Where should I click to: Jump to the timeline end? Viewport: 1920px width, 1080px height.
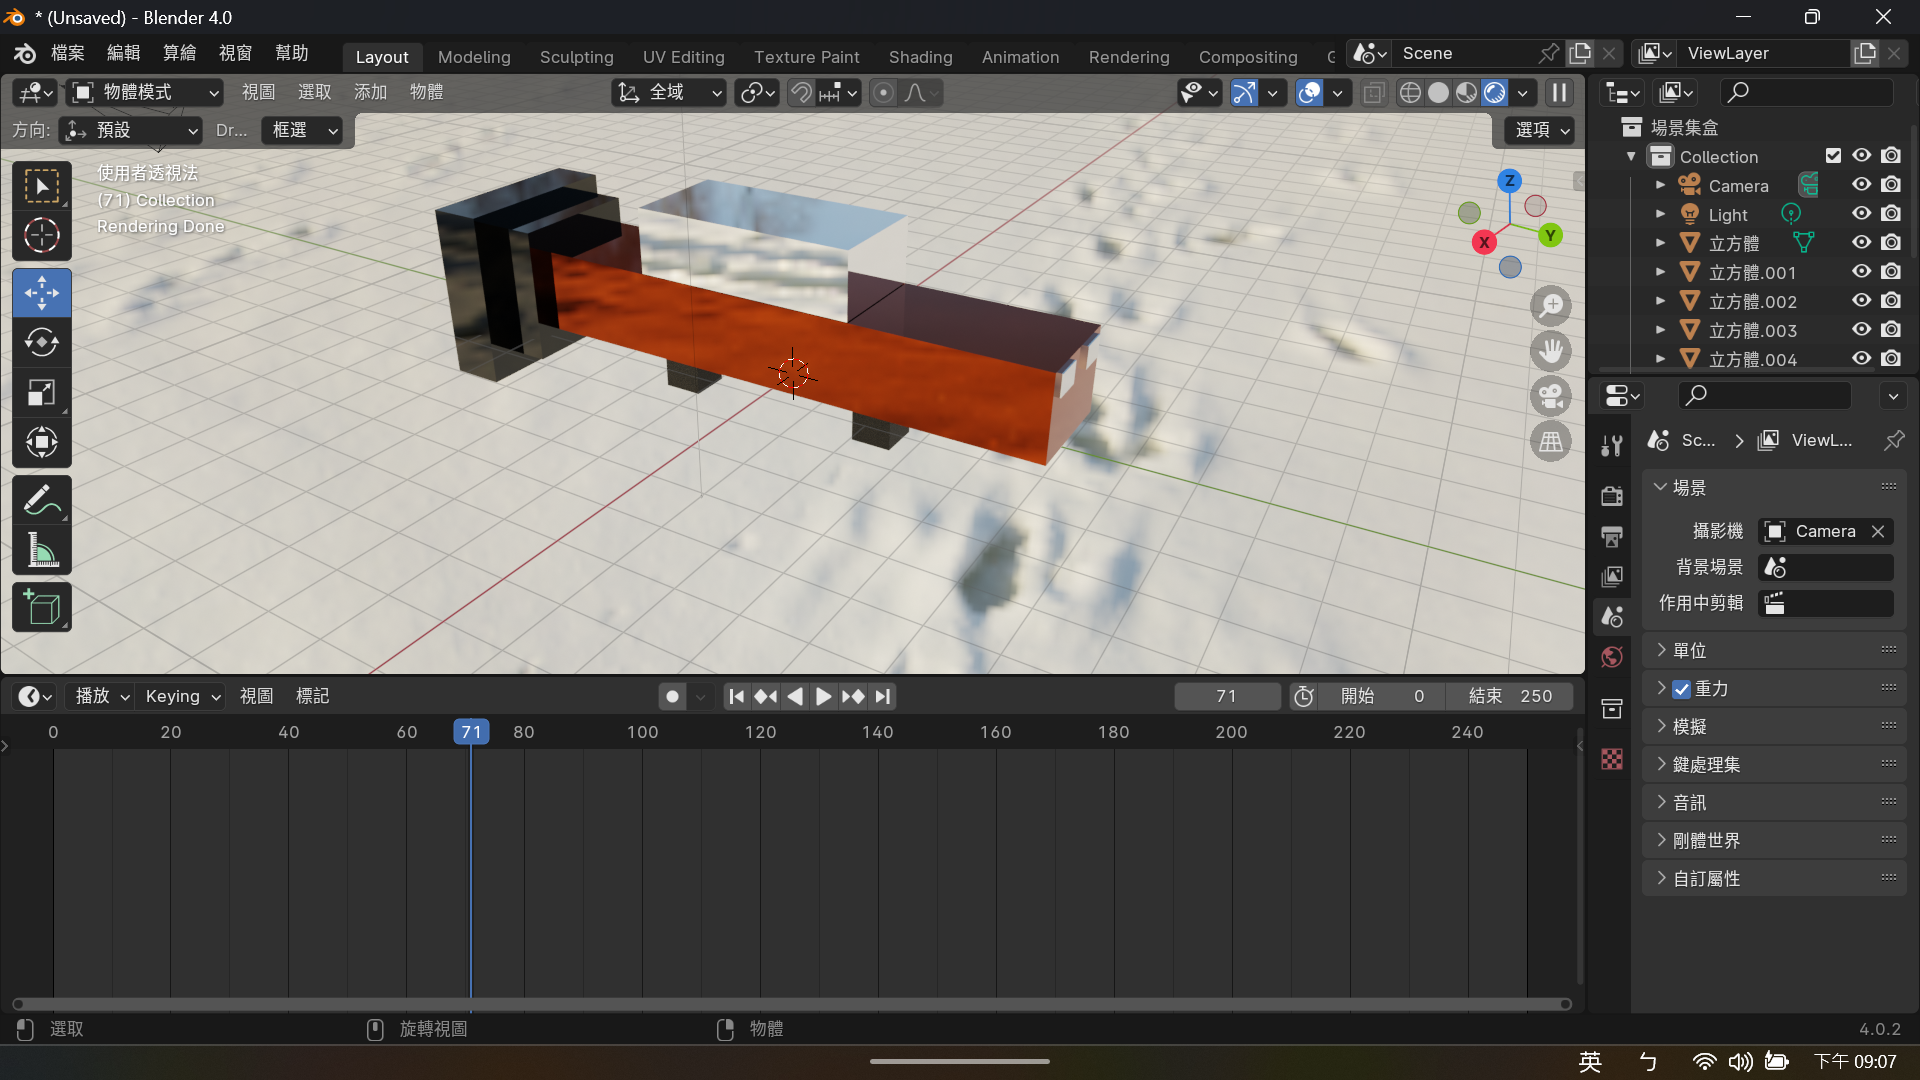883,696
